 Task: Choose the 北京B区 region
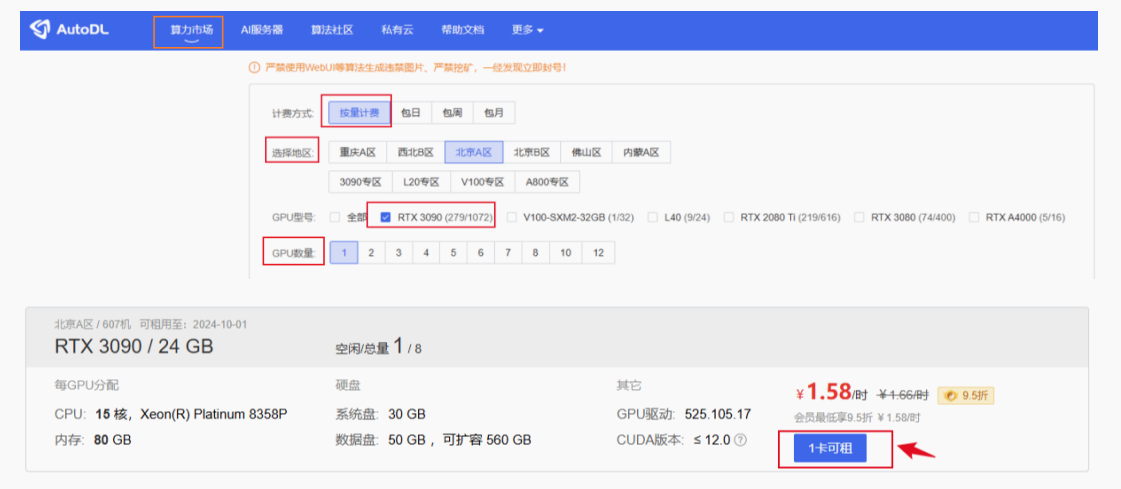click(x=532, y=152)
